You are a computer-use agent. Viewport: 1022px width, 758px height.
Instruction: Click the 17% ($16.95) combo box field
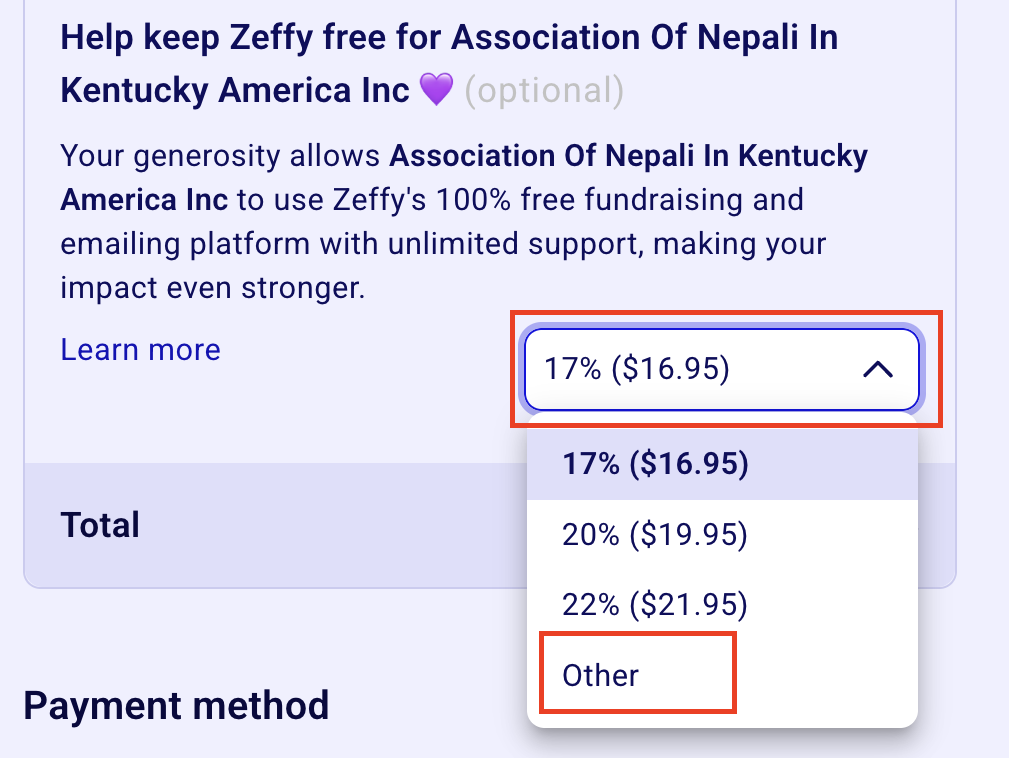point(722,370)
